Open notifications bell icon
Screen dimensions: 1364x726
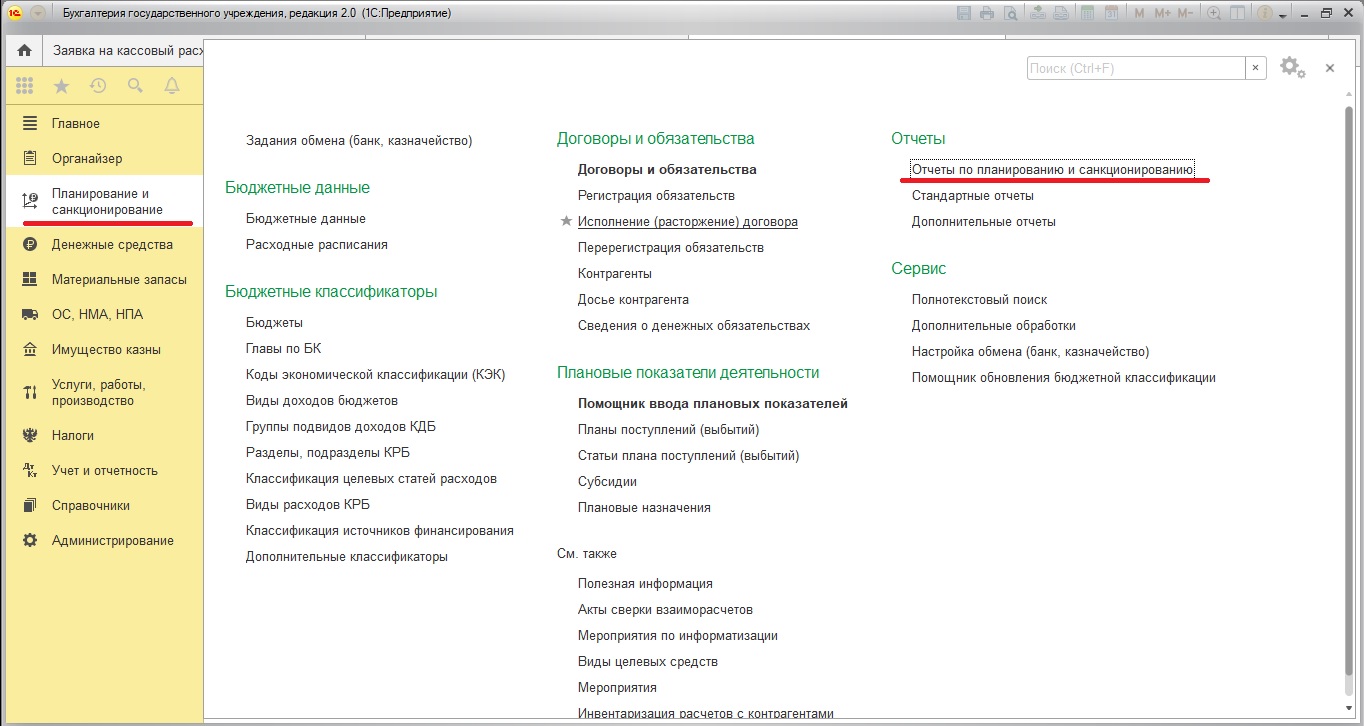point(172,86)
